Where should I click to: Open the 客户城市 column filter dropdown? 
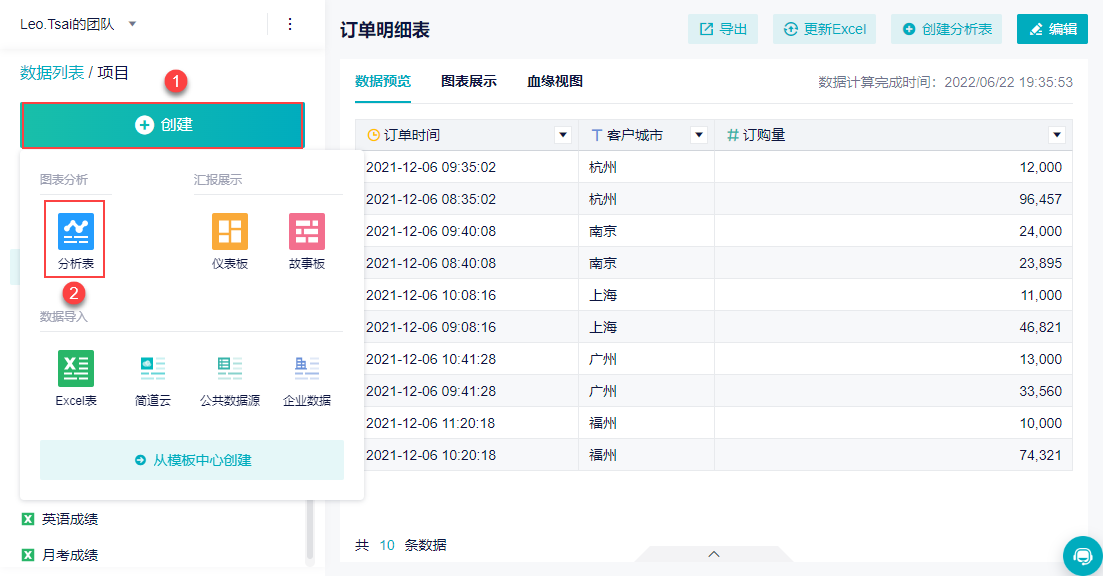pos(699,135)
